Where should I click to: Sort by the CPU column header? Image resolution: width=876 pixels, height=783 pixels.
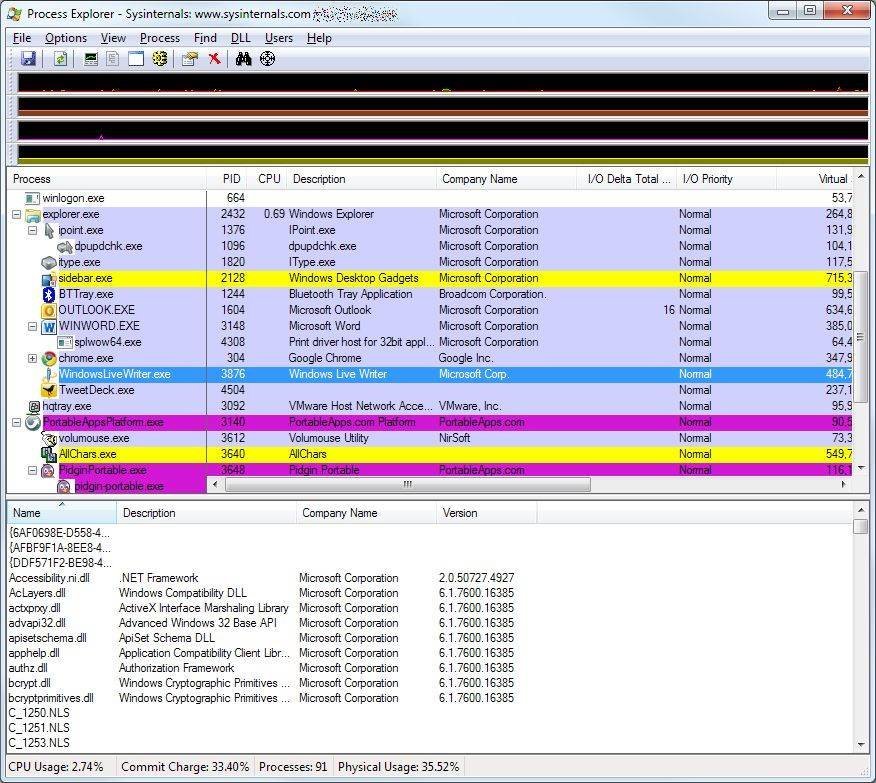click(x=269, y=179)
